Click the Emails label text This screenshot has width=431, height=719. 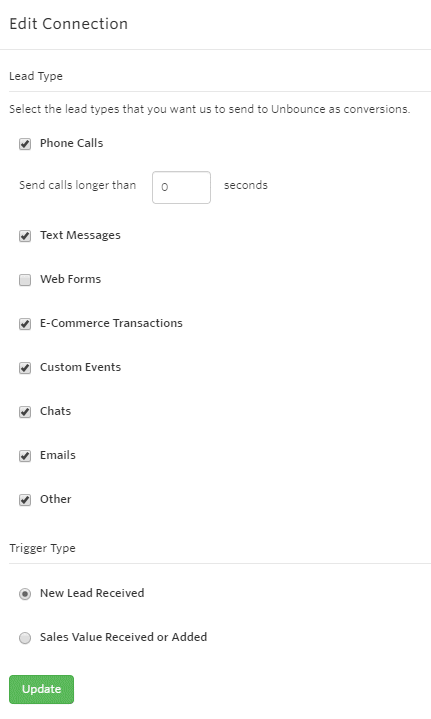coord(58,455)
